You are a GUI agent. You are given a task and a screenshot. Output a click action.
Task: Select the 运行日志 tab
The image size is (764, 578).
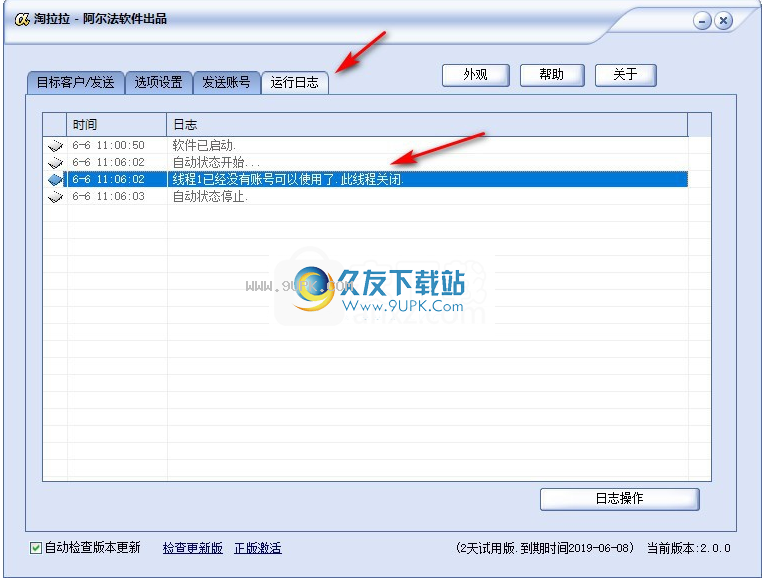(294, 82)
